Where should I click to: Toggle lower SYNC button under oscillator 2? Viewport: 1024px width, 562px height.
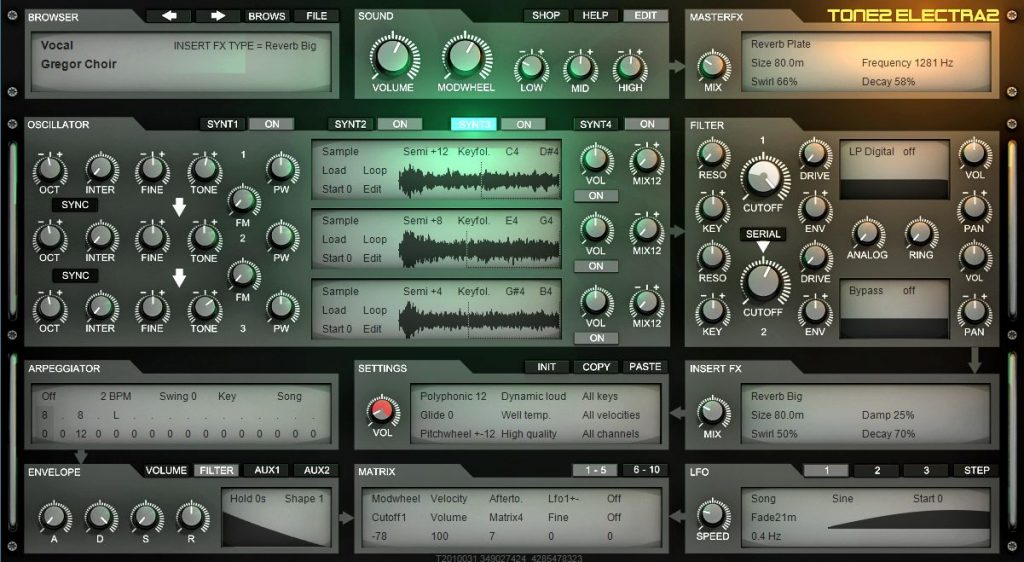coord(75,275)
